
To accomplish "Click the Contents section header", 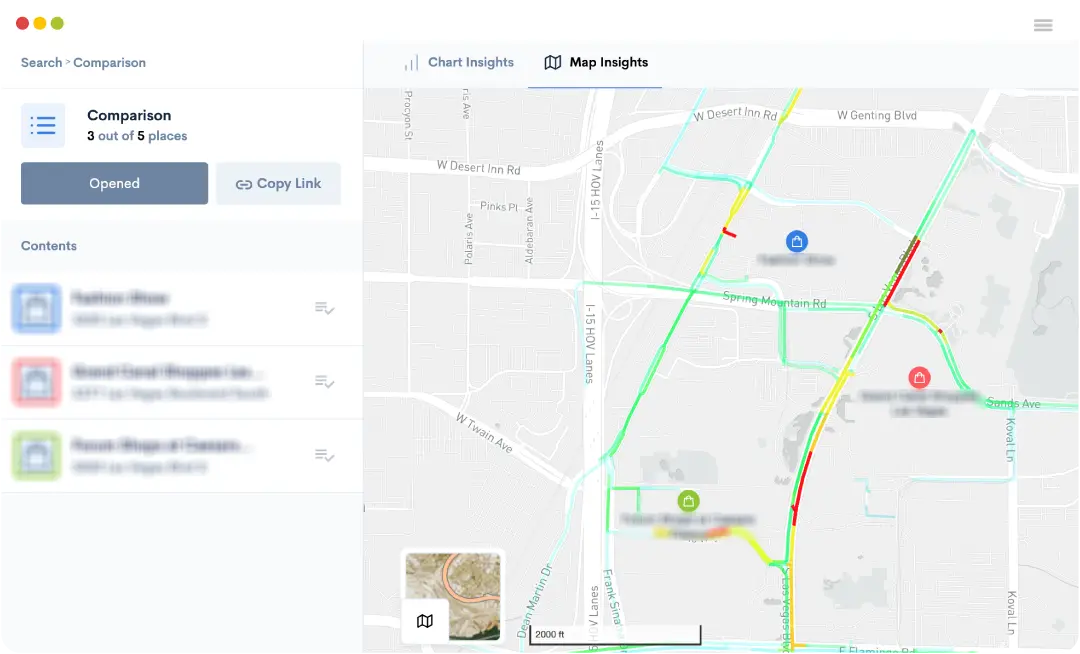I will click(x=49, y=246).
